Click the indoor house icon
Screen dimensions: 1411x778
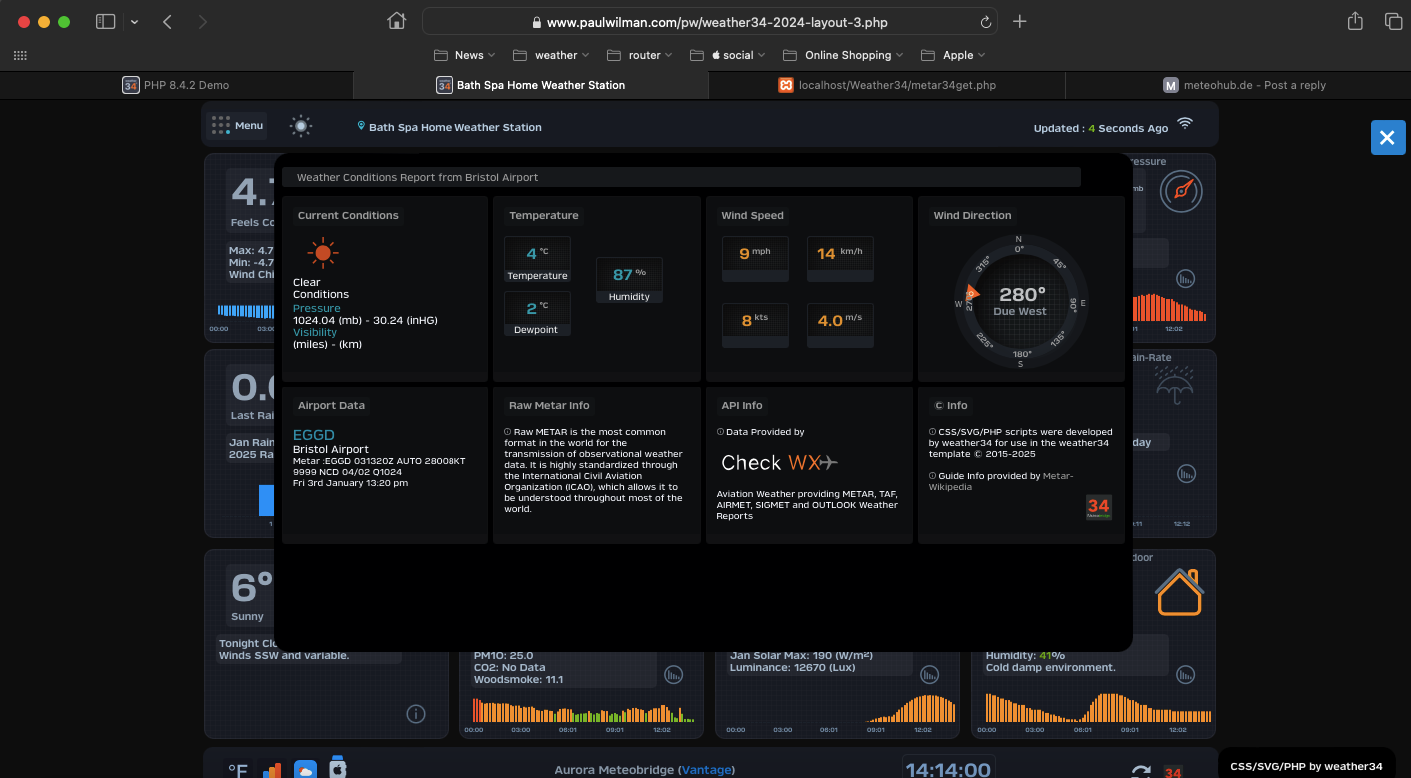[1179, 592]
